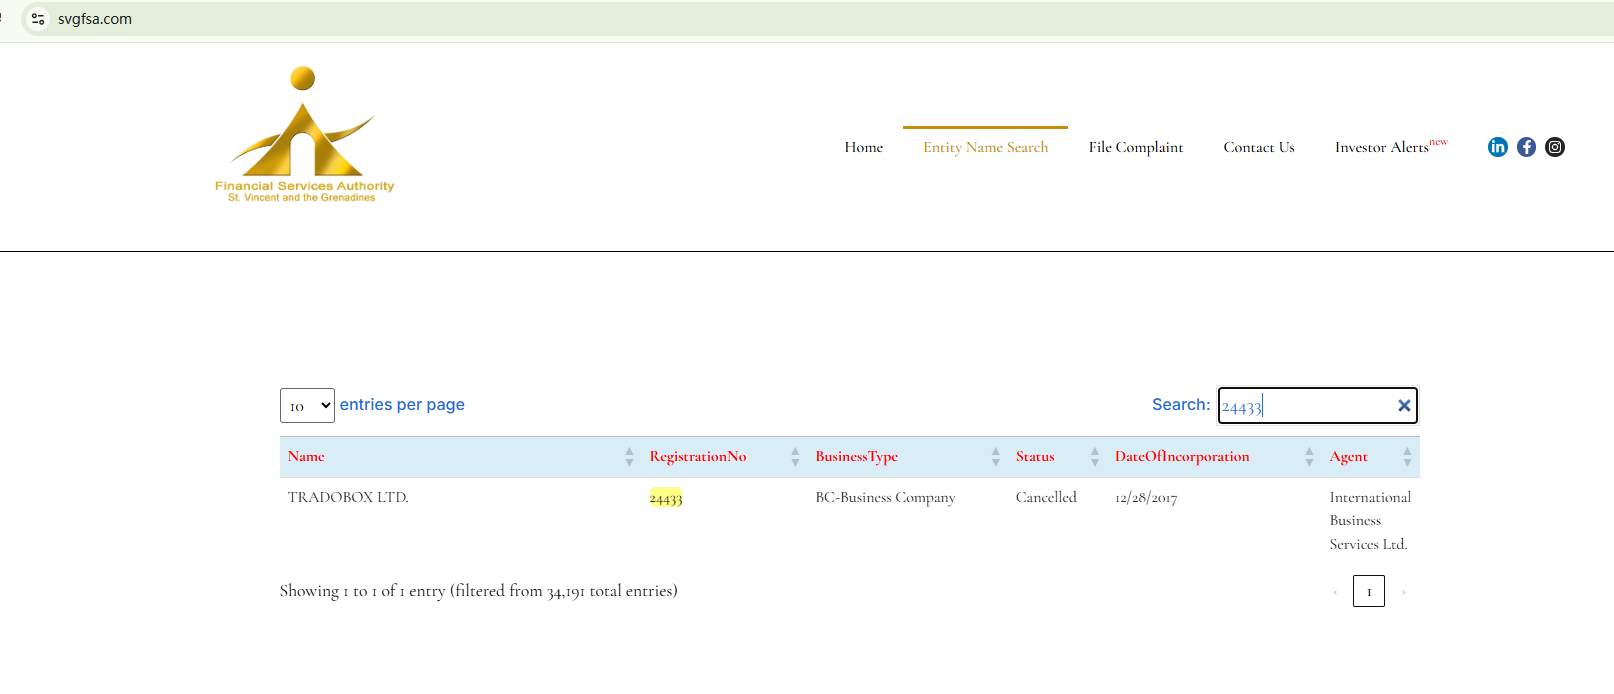Clear search with the X icon
The width and height of the screenshot is (1614, 694).
click(1404, 405)
